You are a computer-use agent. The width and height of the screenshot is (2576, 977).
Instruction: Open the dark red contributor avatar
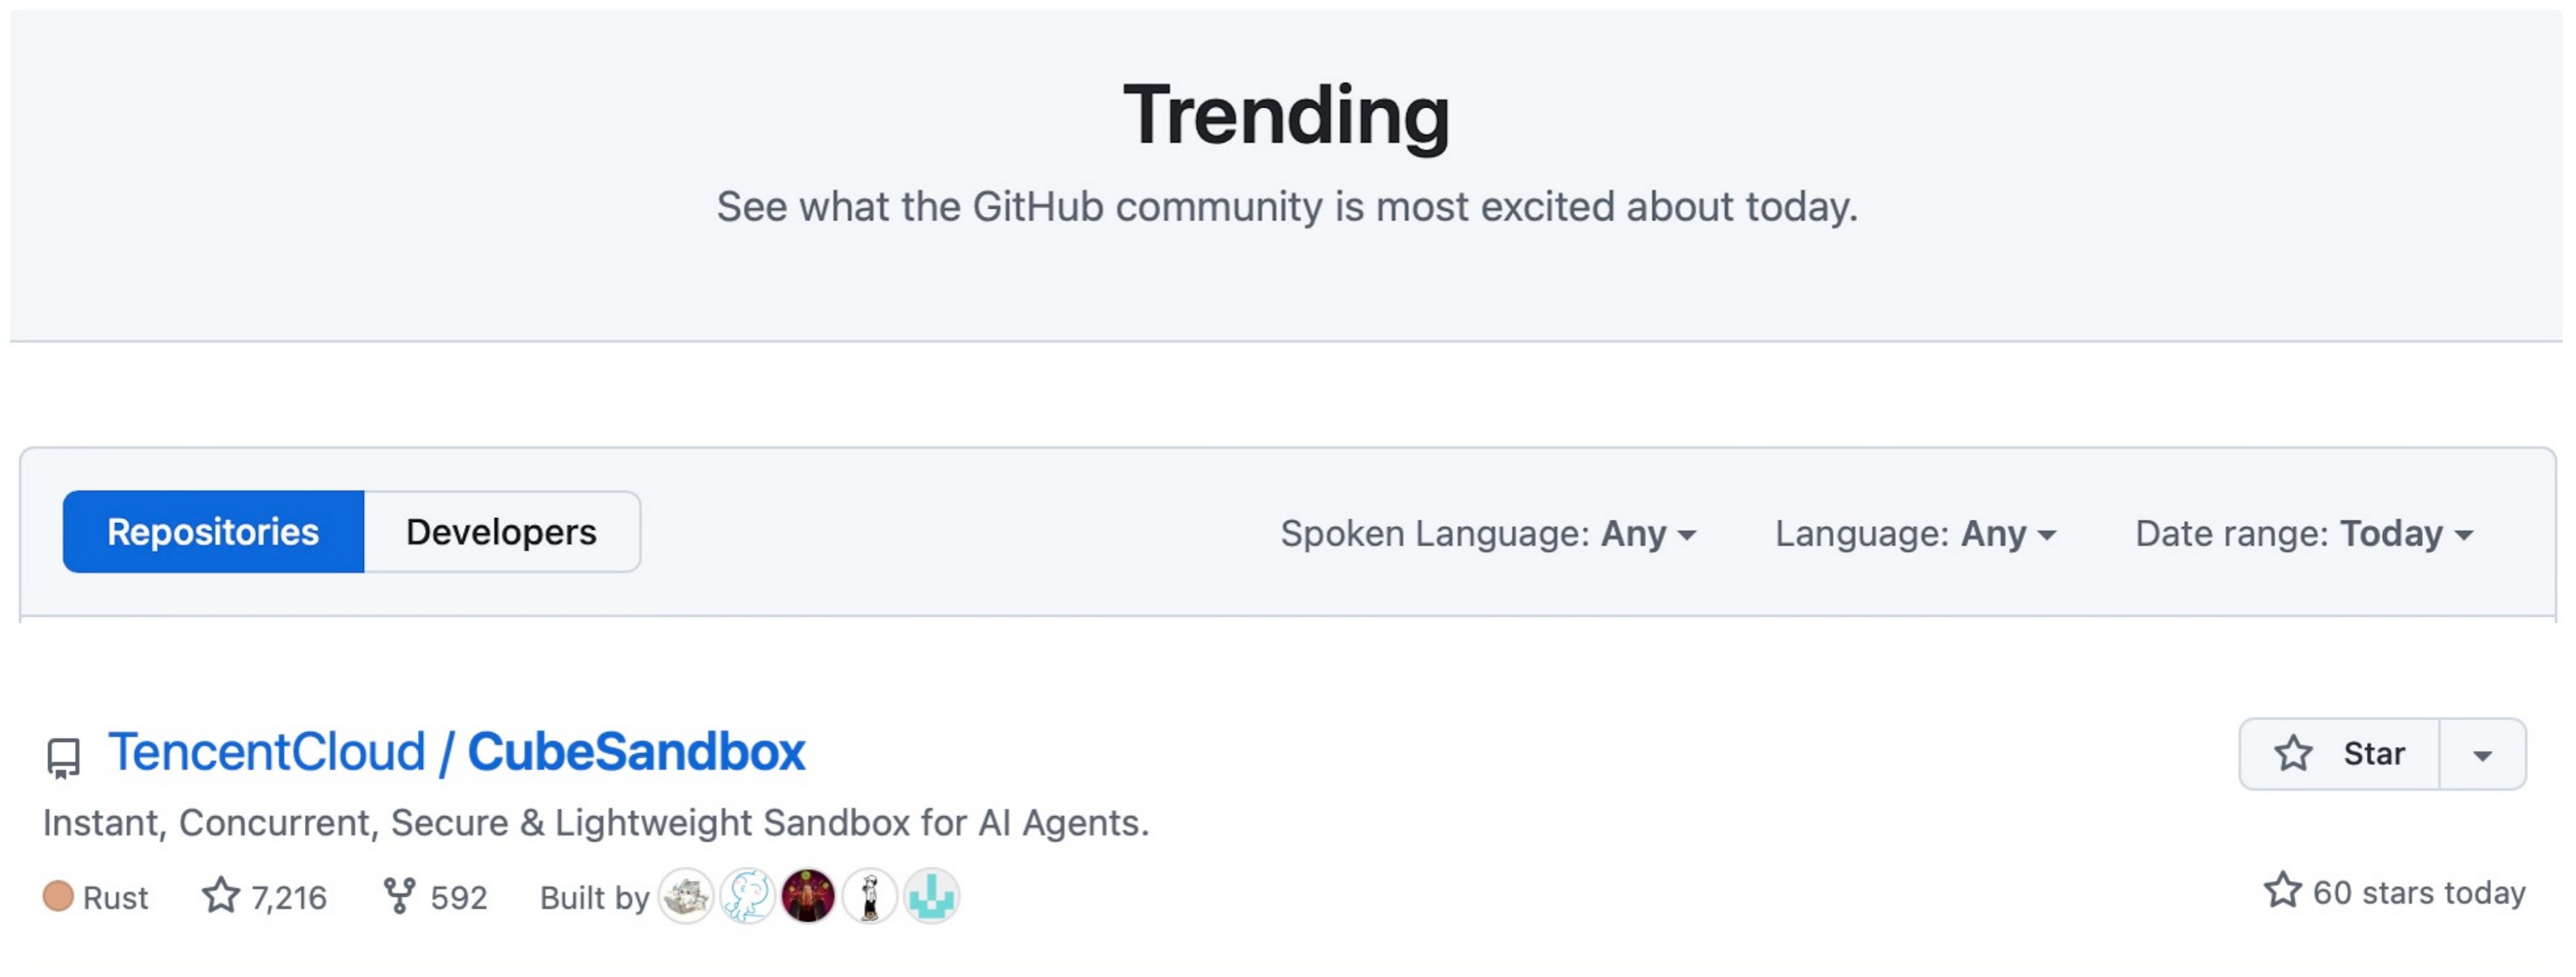coord(808,896)
